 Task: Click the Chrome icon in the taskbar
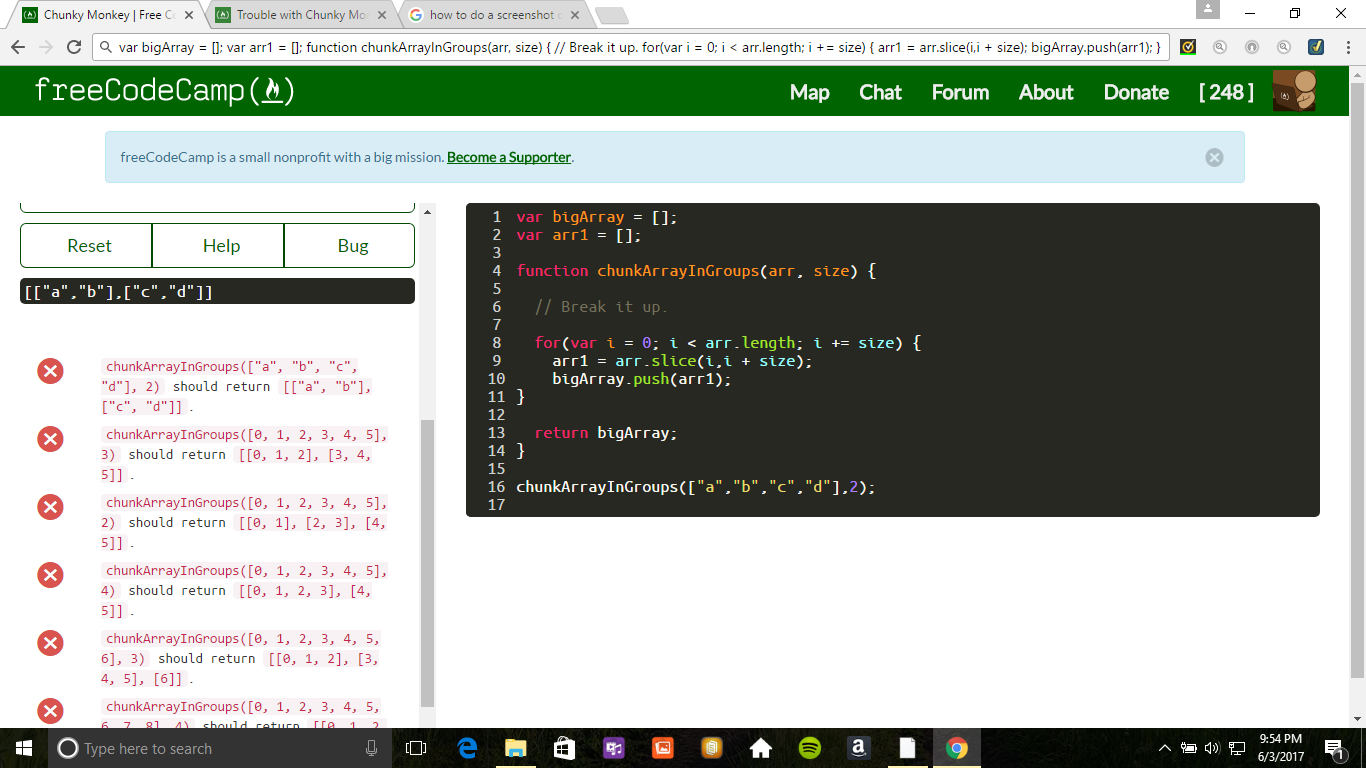coord(957,748)
